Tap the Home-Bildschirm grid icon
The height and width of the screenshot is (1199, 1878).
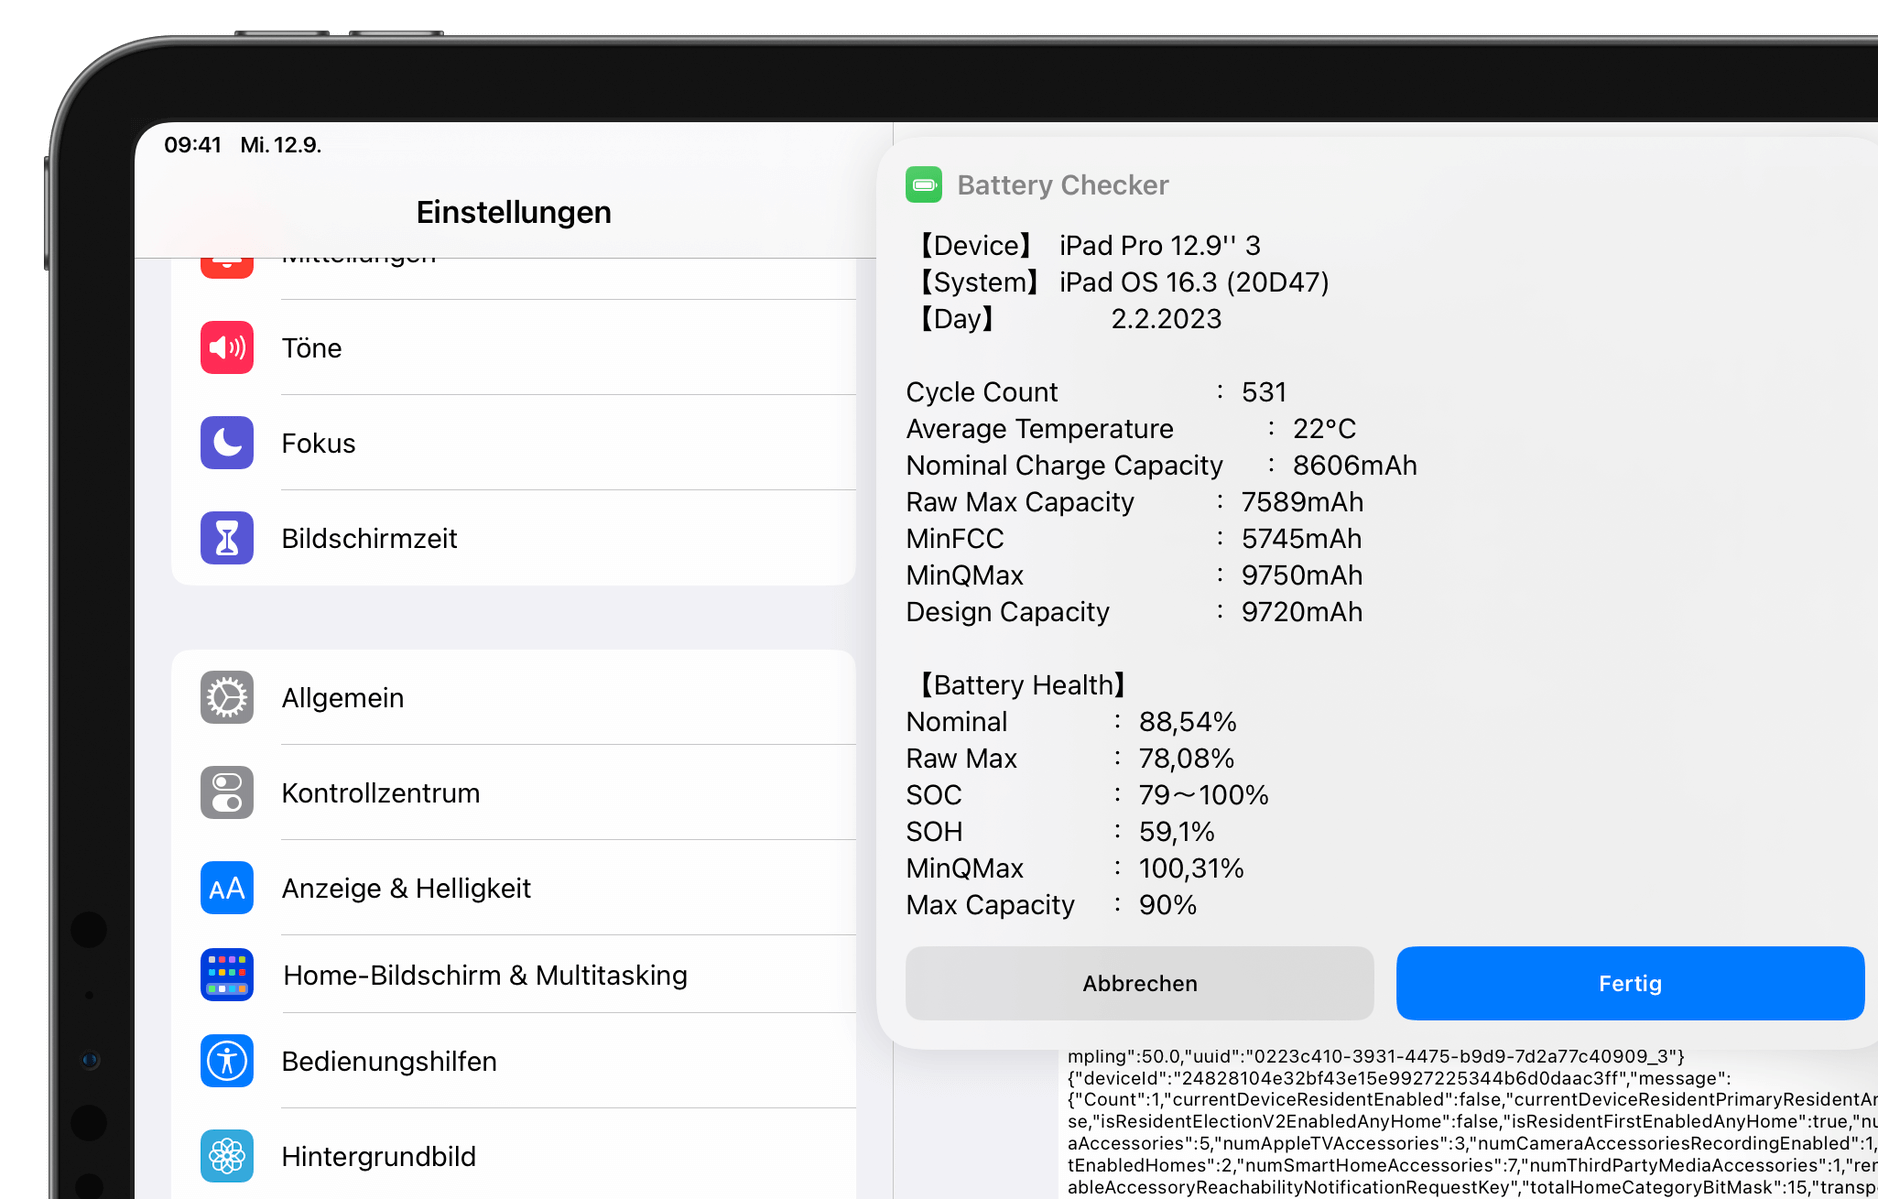pos(227,975)
